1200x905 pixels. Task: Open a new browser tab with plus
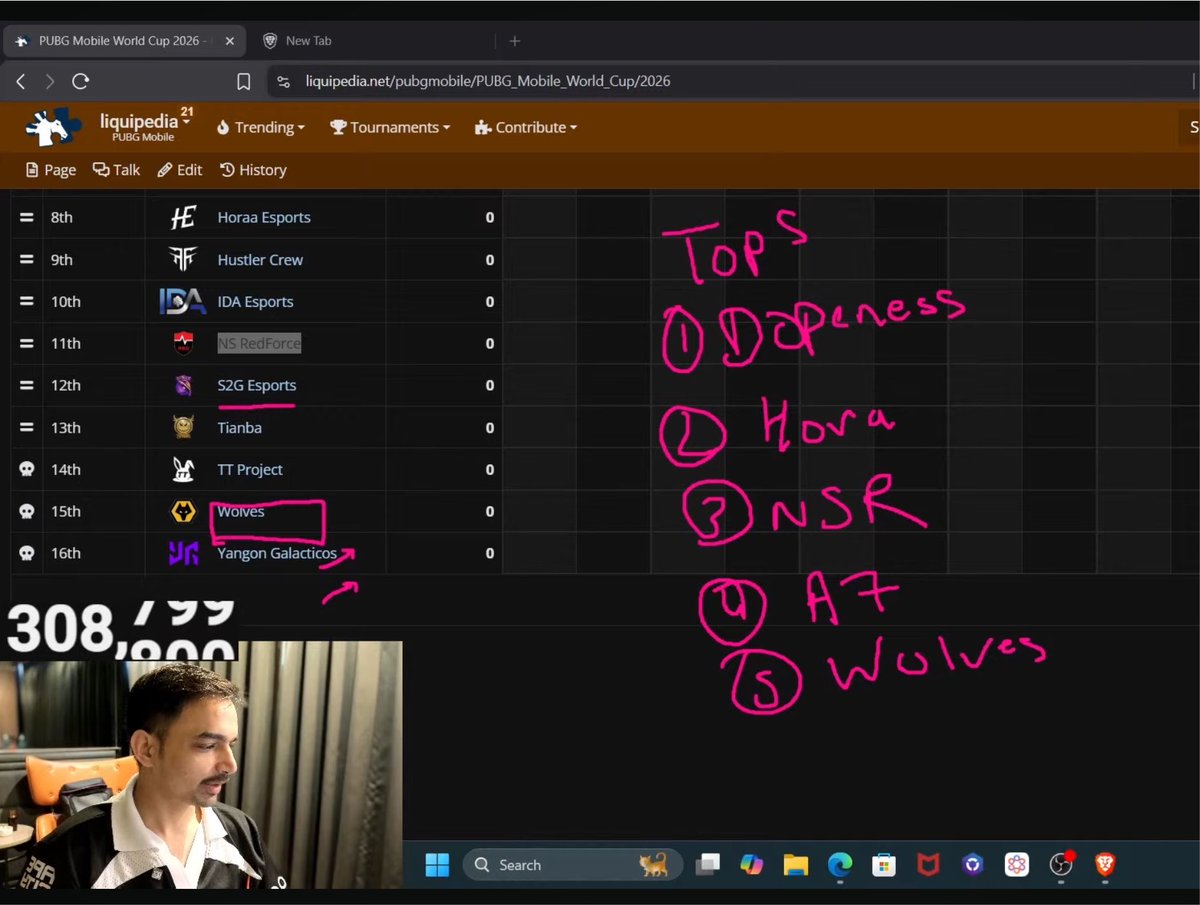(515, 41)
